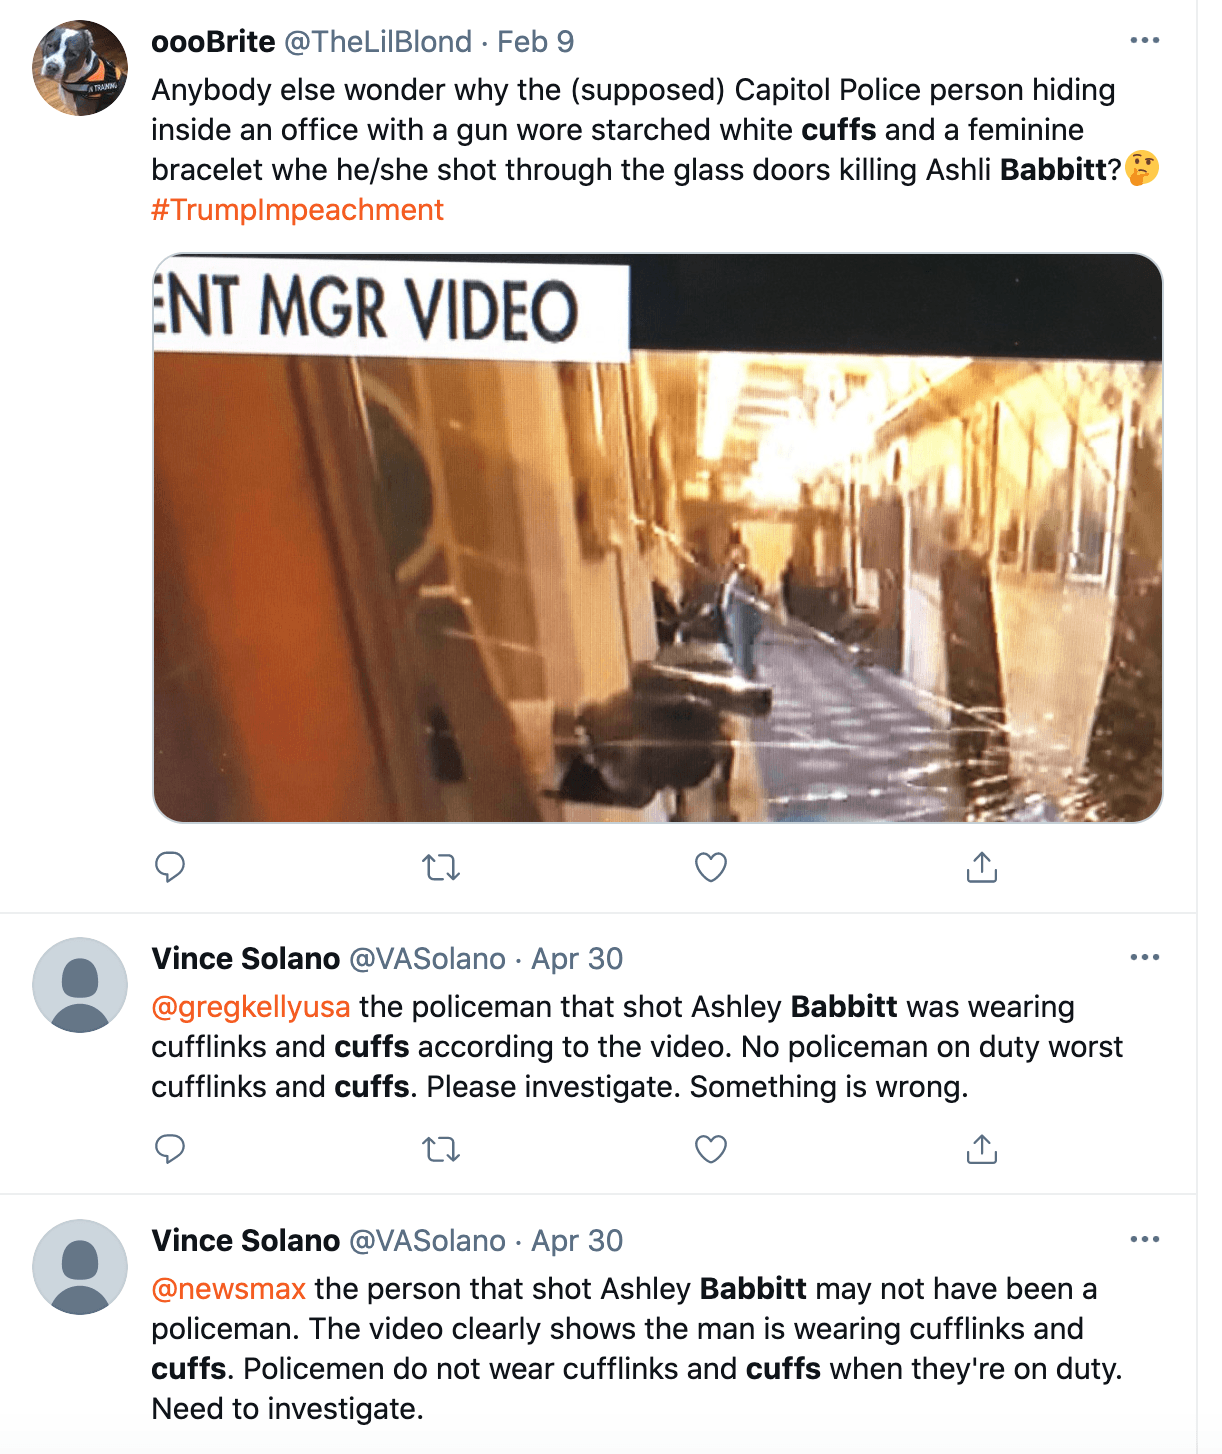This screenshot has width=1222, height=1454.
Task: Open Vince Solano's name on @gregkellyusa tweet
Action: (x=246, y=959)
